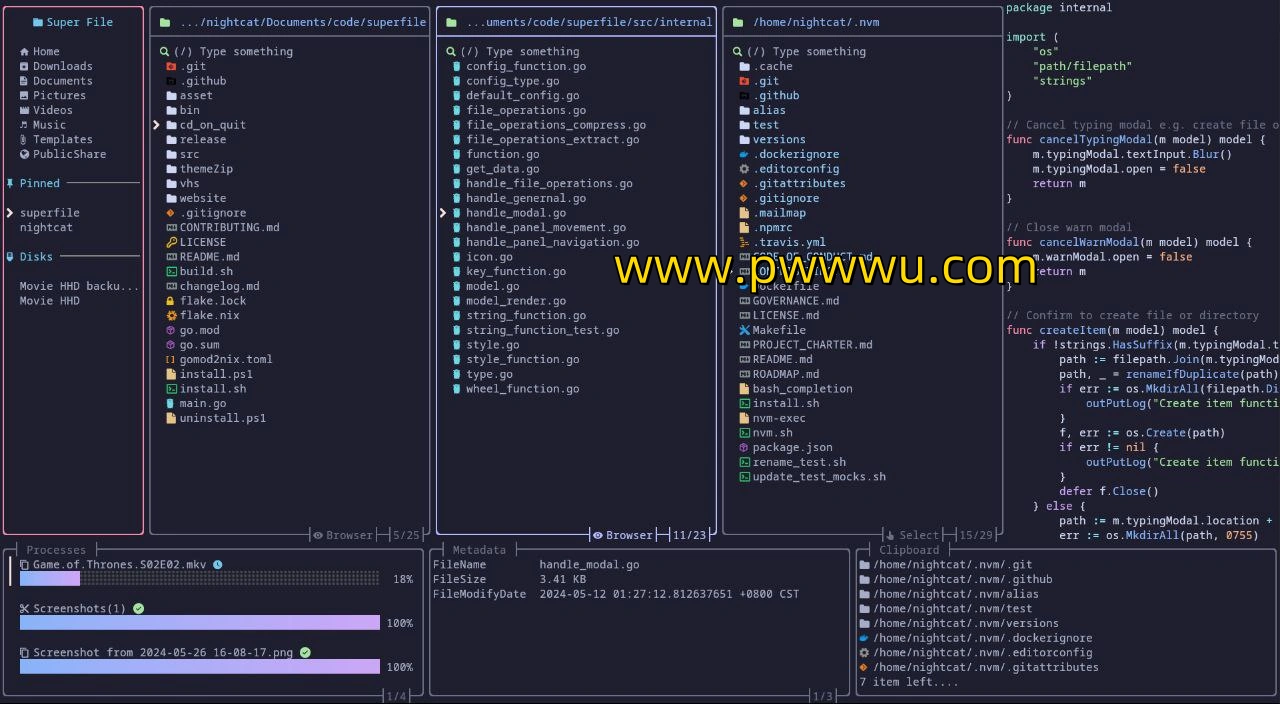The height and width of the screenshot is (704, 1280).
Task: Click the PublicShare globe icon
Action: (24, 154)
